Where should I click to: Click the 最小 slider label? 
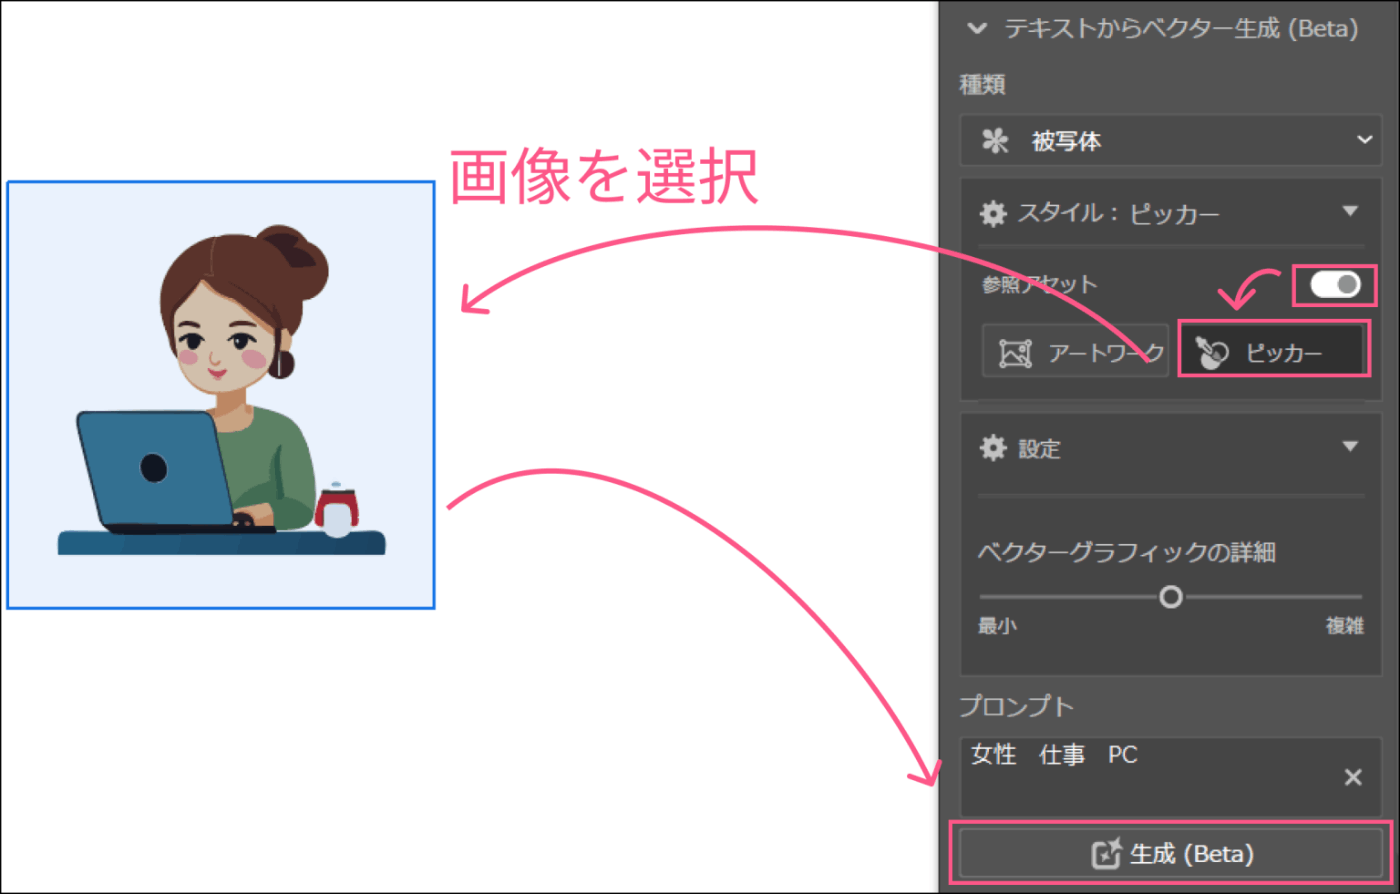997,627
